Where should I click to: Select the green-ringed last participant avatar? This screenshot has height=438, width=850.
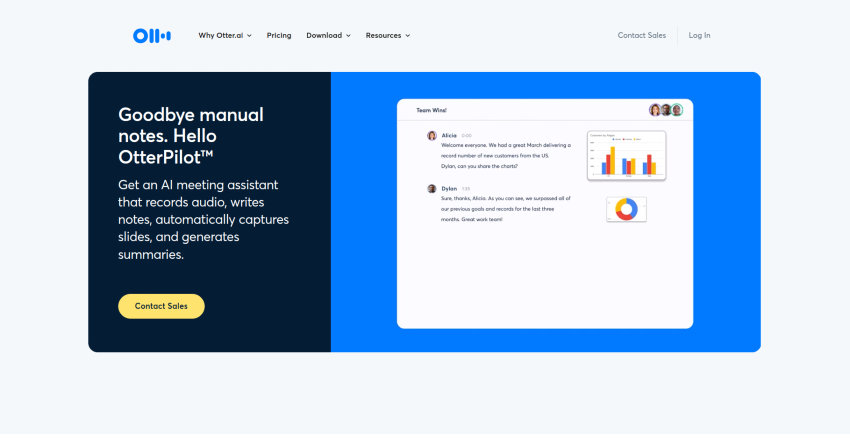pyautogui.click(x=677, y=110)
